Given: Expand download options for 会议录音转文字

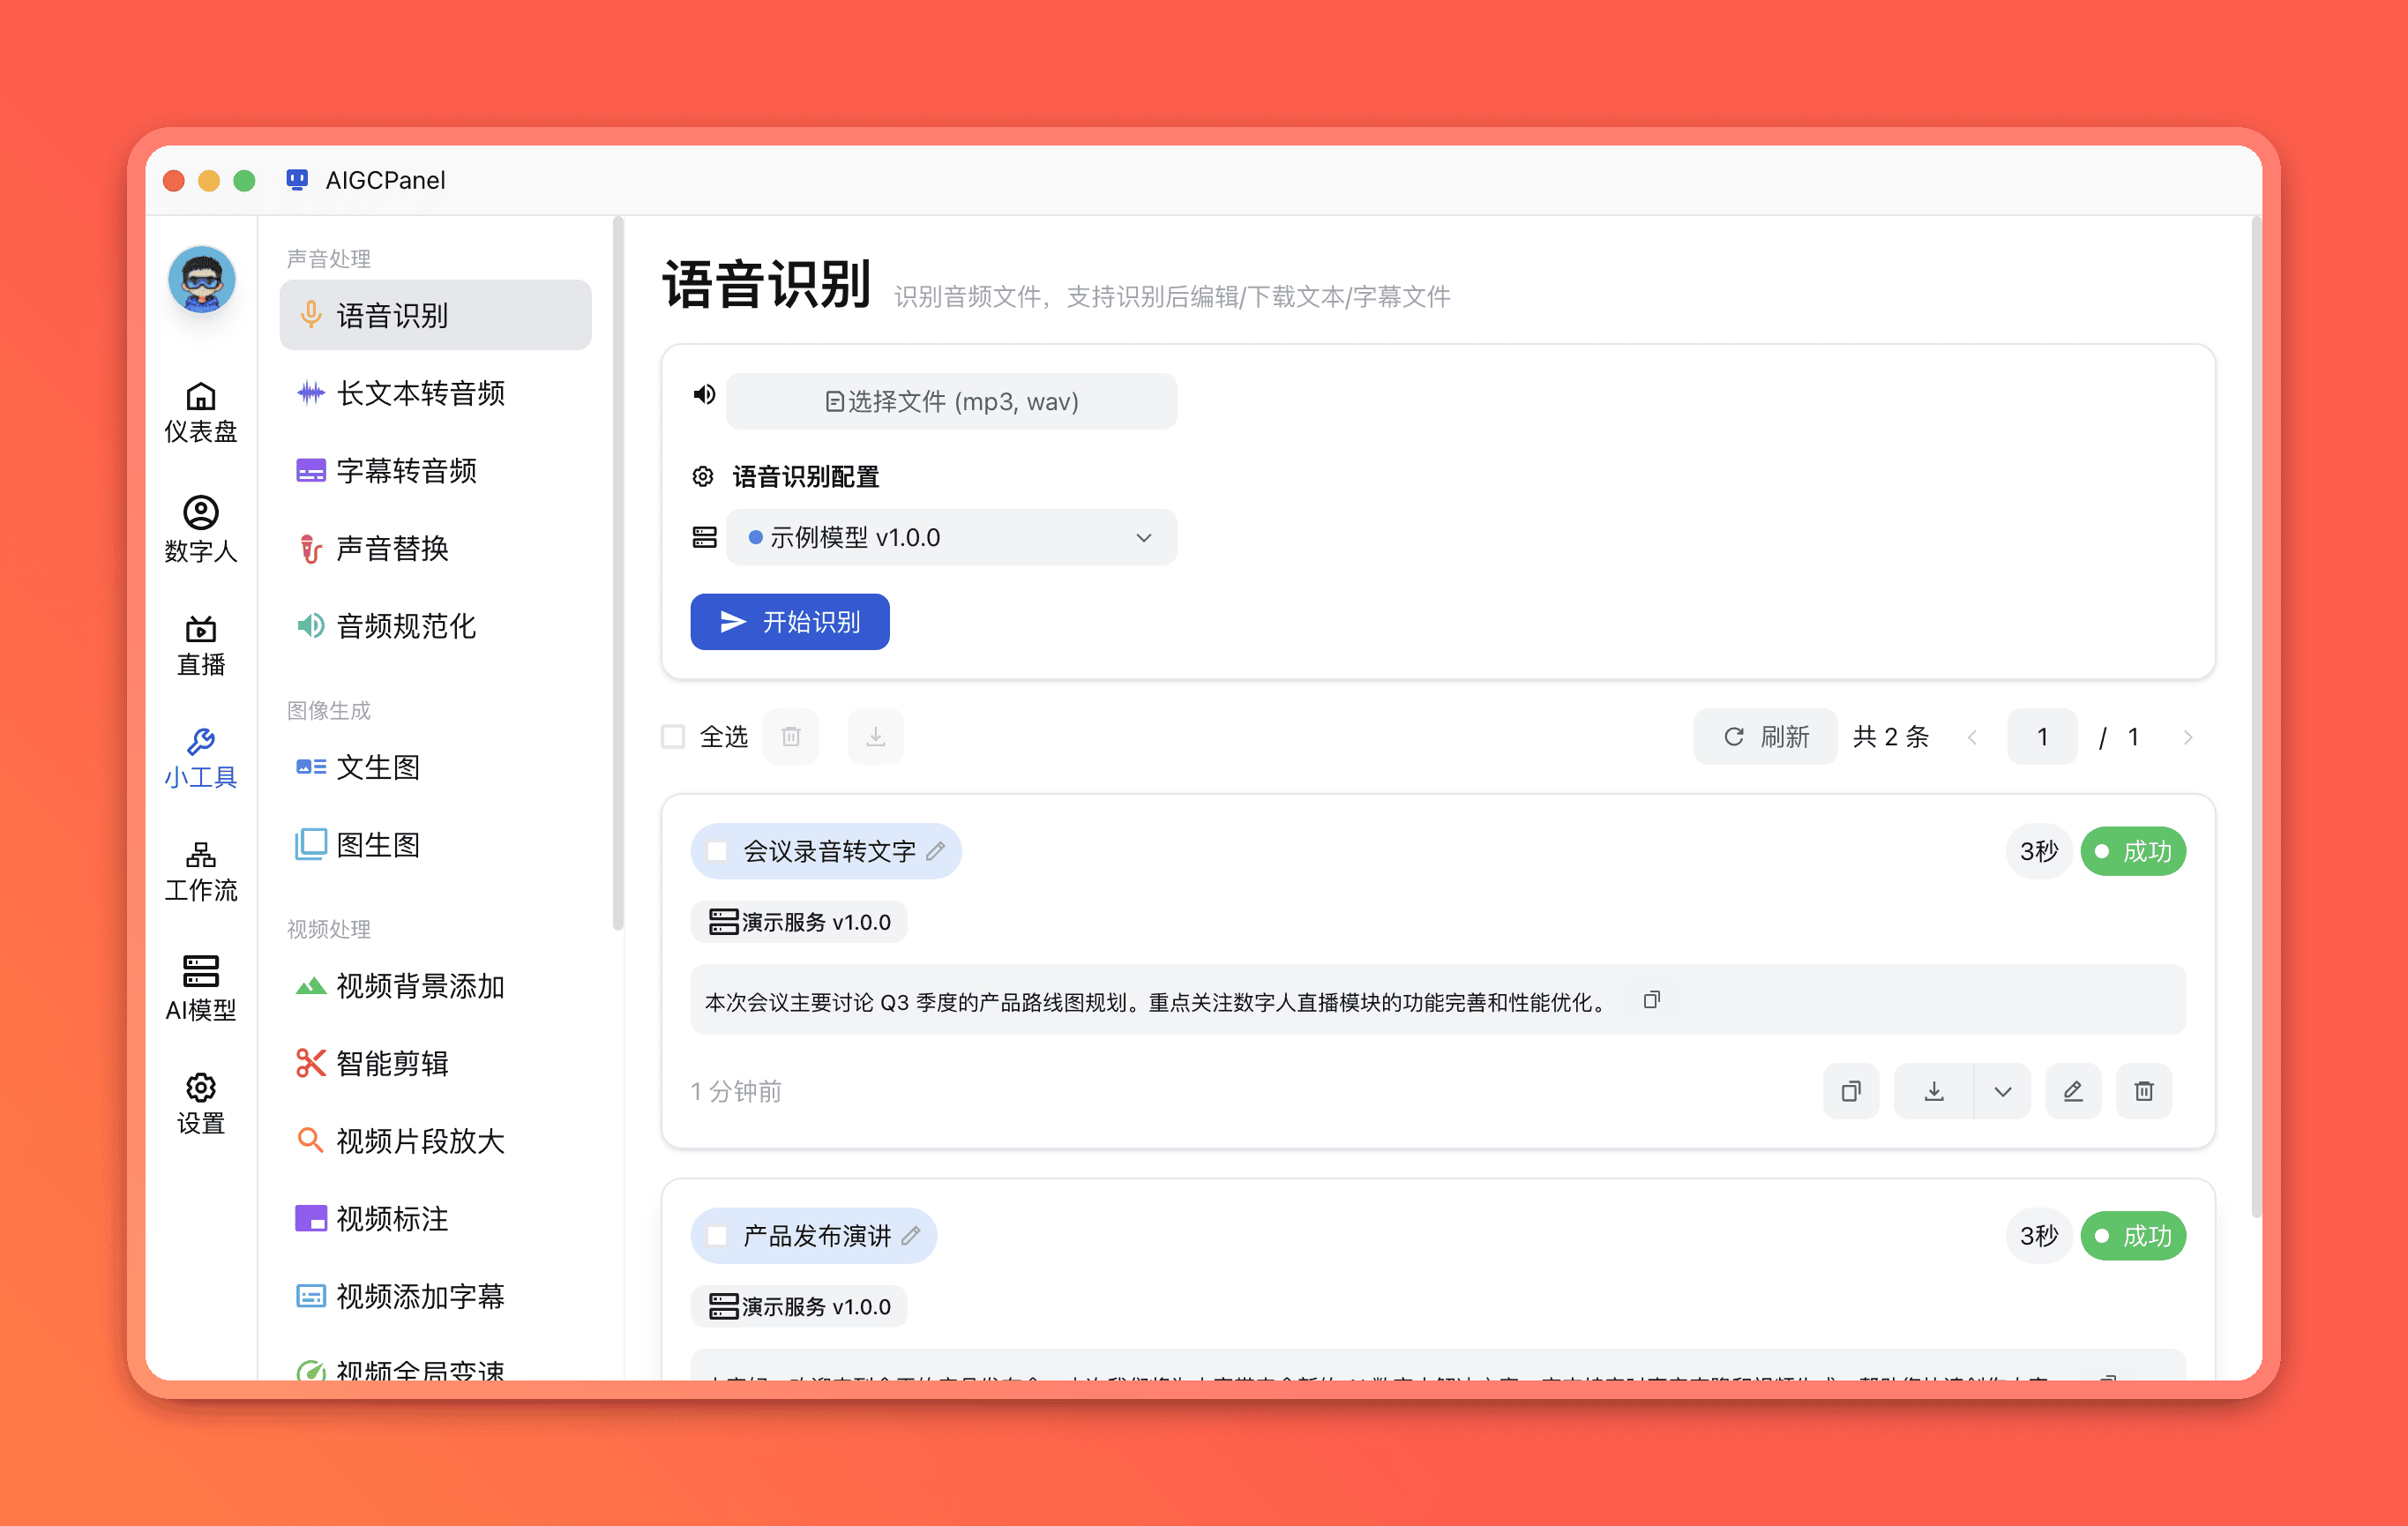Looking at the screenshot, I should tap(2003, 1091).
